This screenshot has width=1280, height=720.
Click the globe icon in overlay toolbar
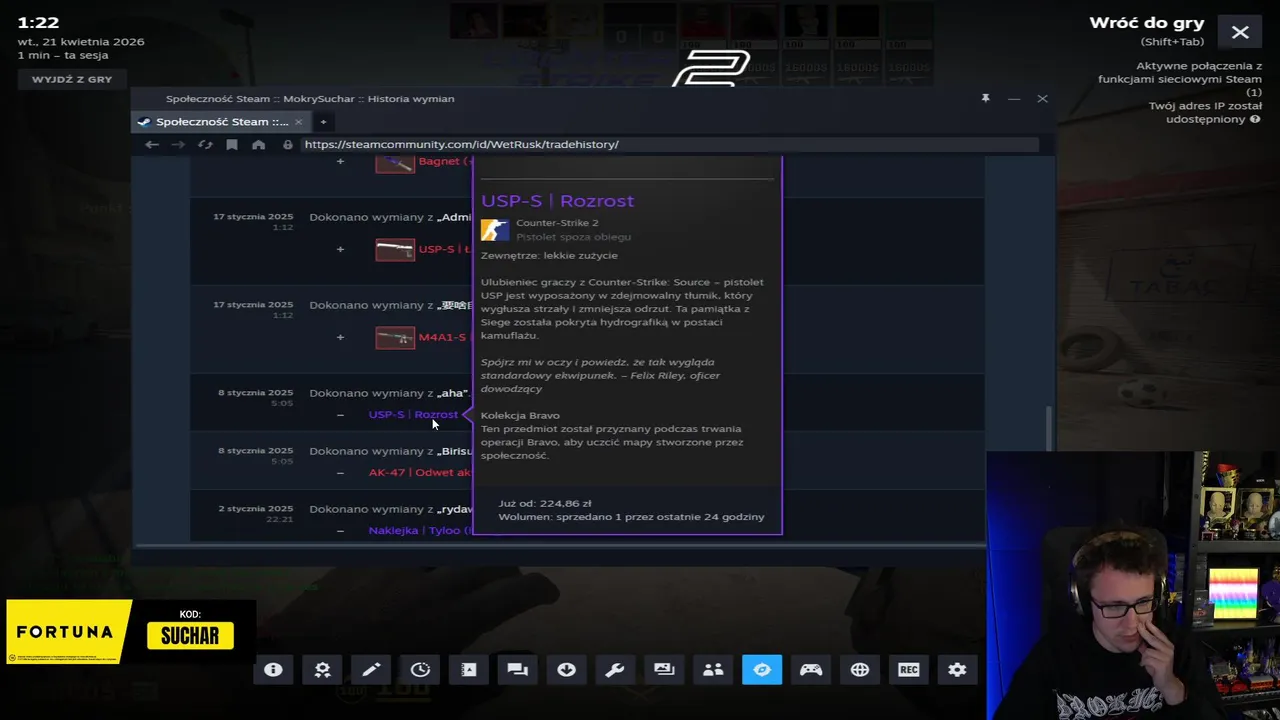click(860, 670)
